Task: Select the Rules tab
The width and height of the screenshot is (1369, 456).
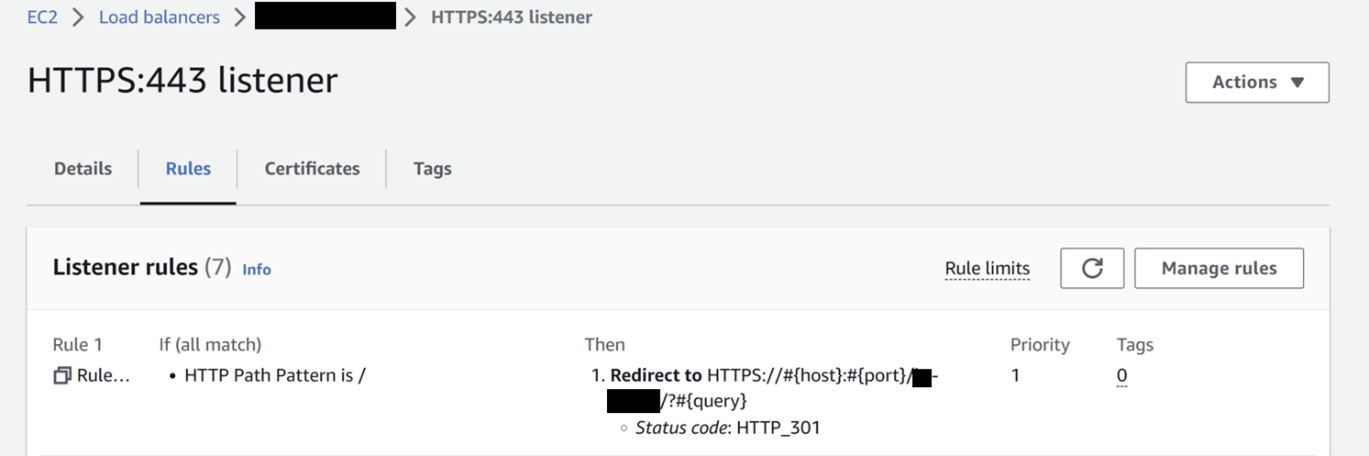Action: [188, 168]
